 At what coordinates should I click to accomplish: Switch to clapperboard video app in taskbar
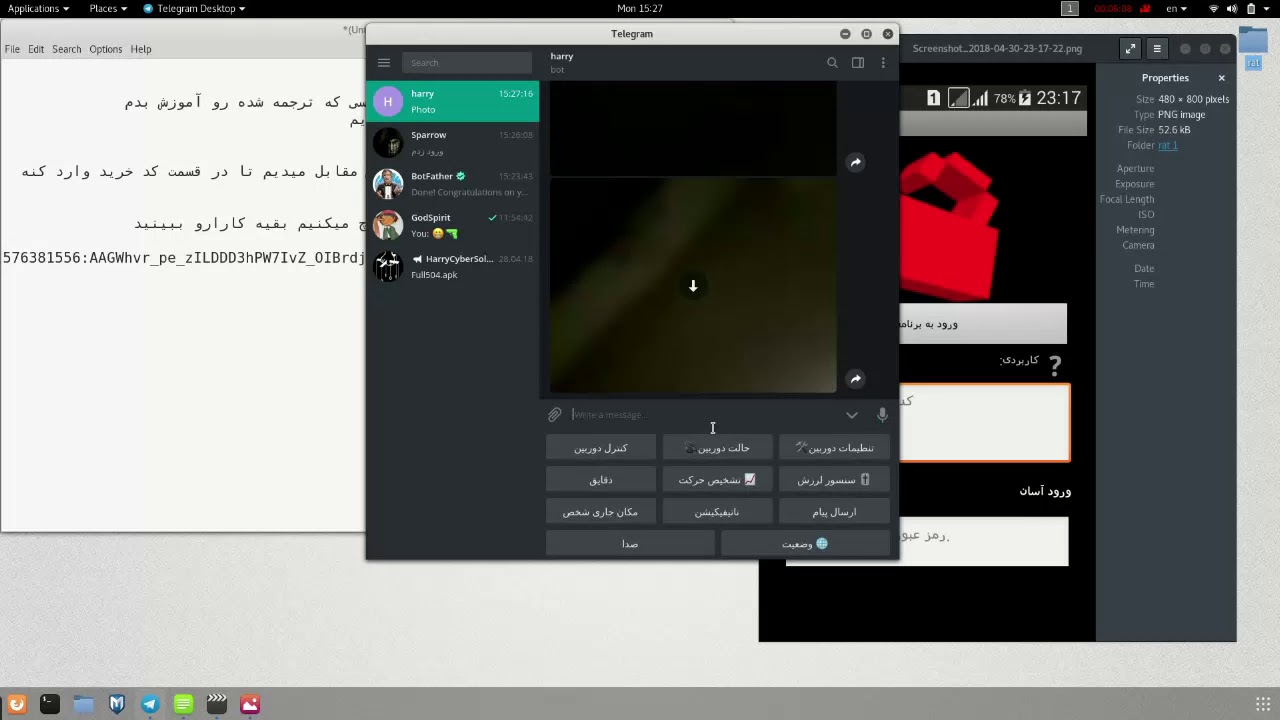coord(217,705)
